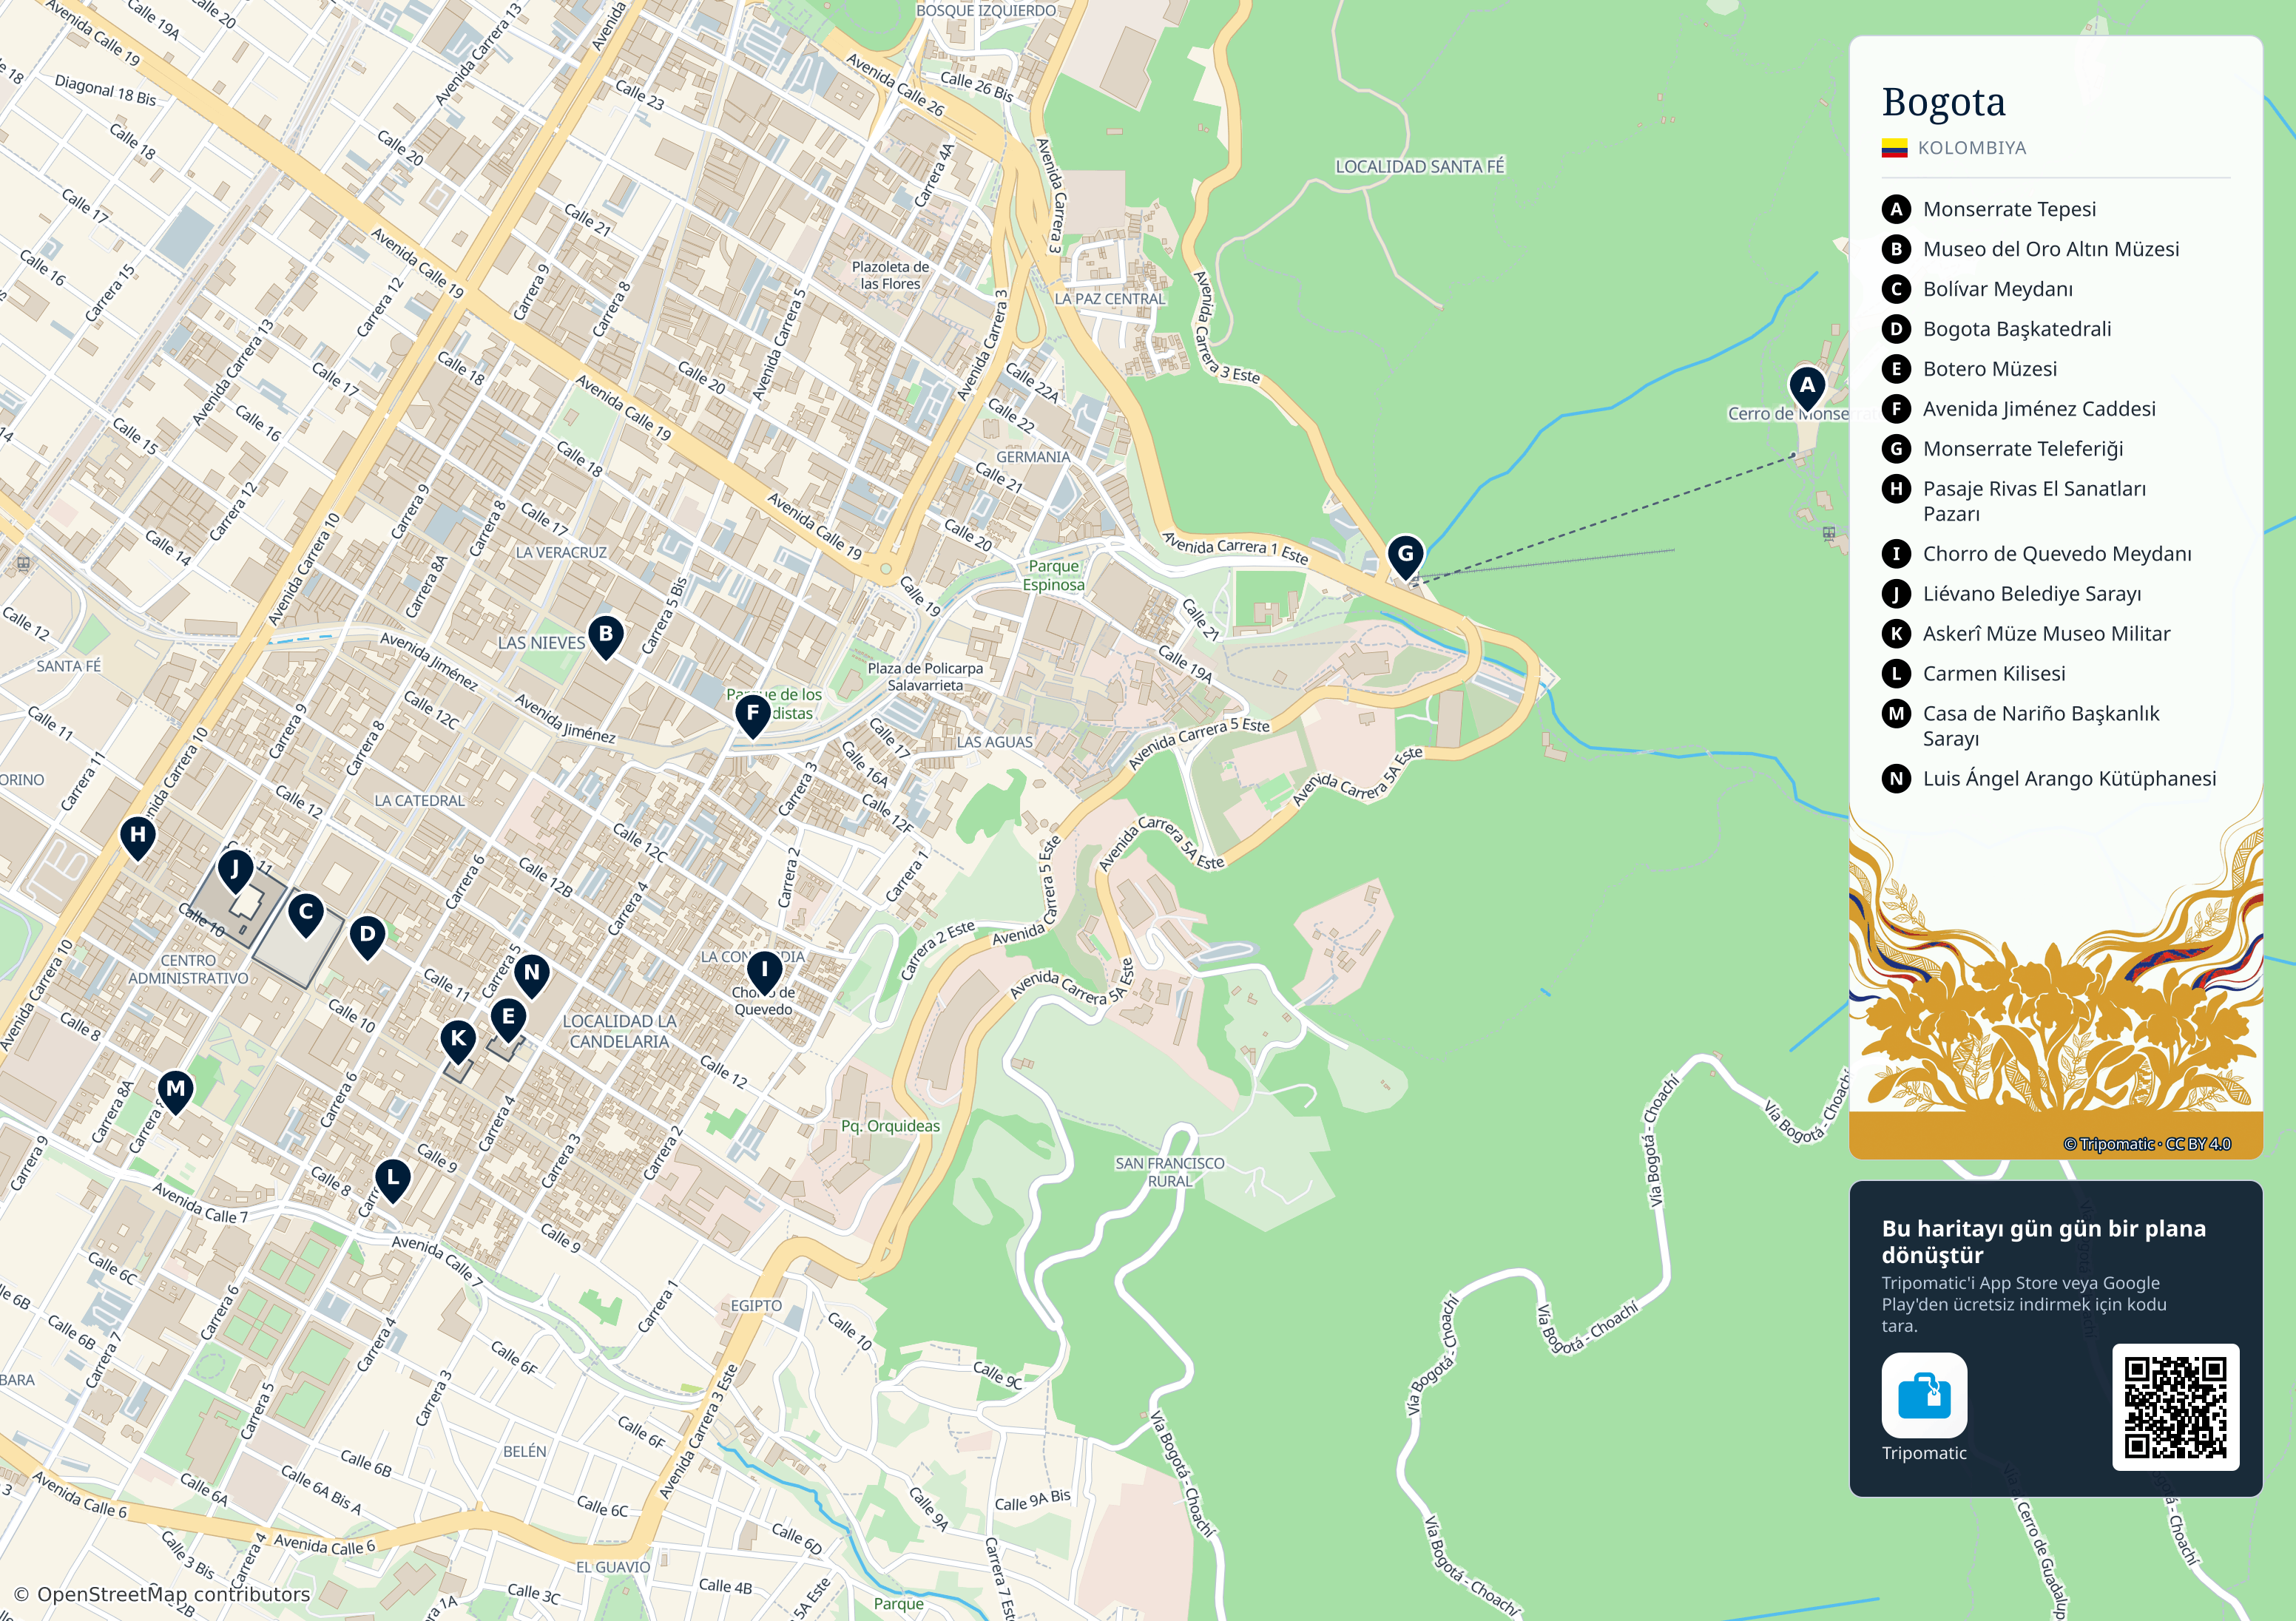Screen dimensions: 2296x1621
Task: Click the 'GERMANIA' neighborhood label
Action: [1033, 457]
